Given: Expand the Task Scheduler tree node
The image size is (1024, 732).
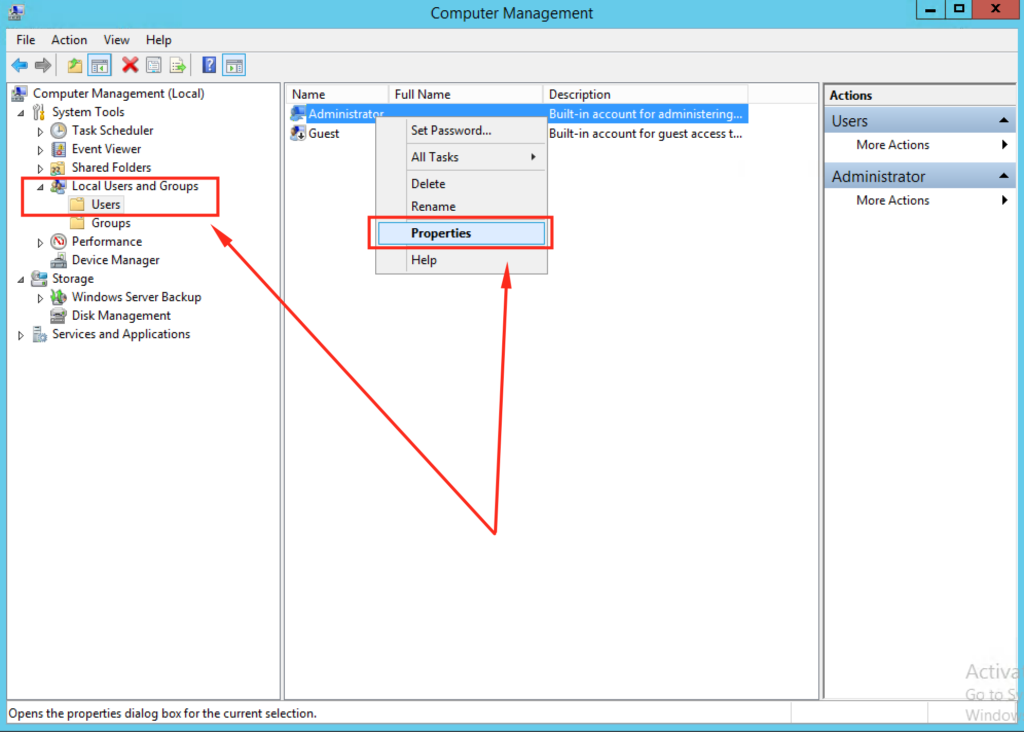Looking at the screenshot, I should pyautogui.click(x=40, y=131).
